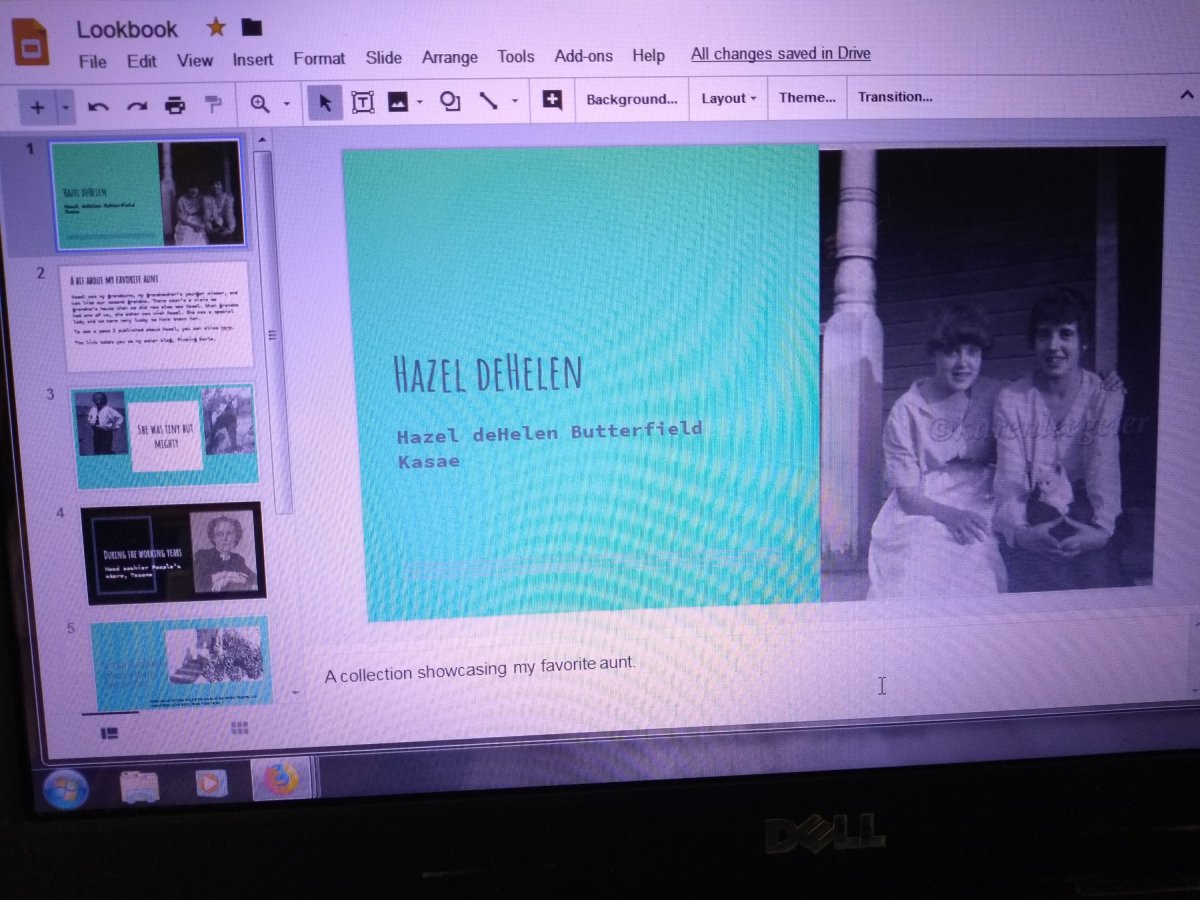1200x900 pixels.
Task: Add a new slide with the plus button
Action: click(37, 106)
